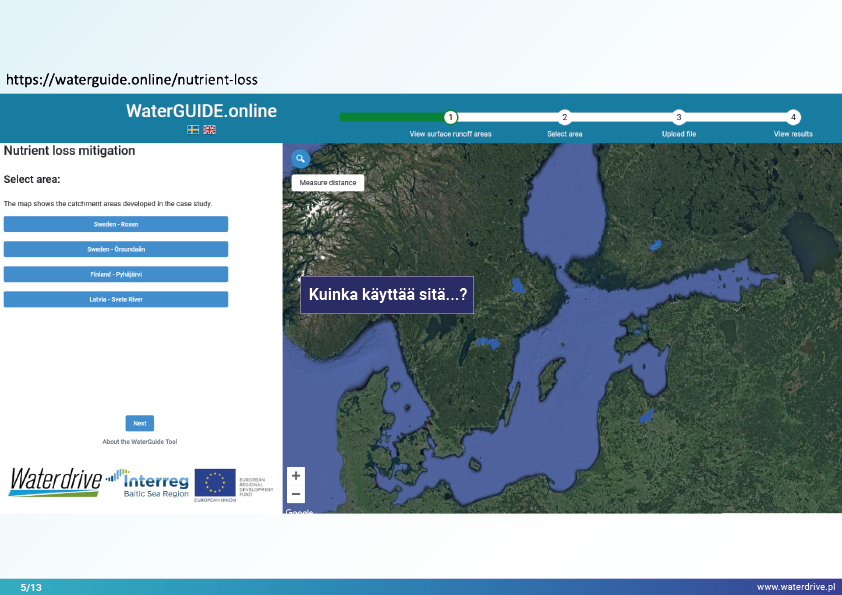Open the About the WaterGuide Tool link
This screenshot has height=595, width=842.
[x=140, y=441]
